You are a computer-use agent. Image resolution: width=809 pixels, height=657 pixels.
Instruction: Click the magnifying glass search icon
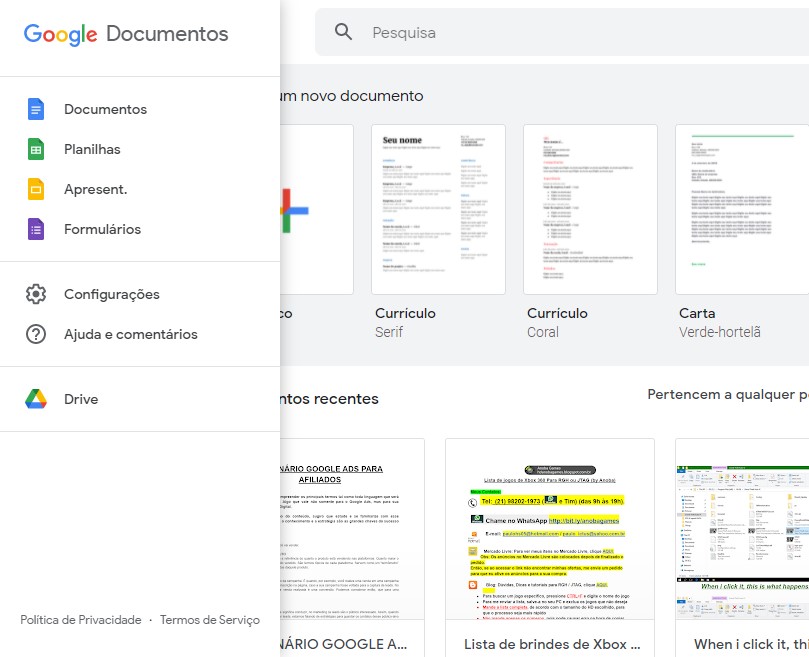pos(343,32)
